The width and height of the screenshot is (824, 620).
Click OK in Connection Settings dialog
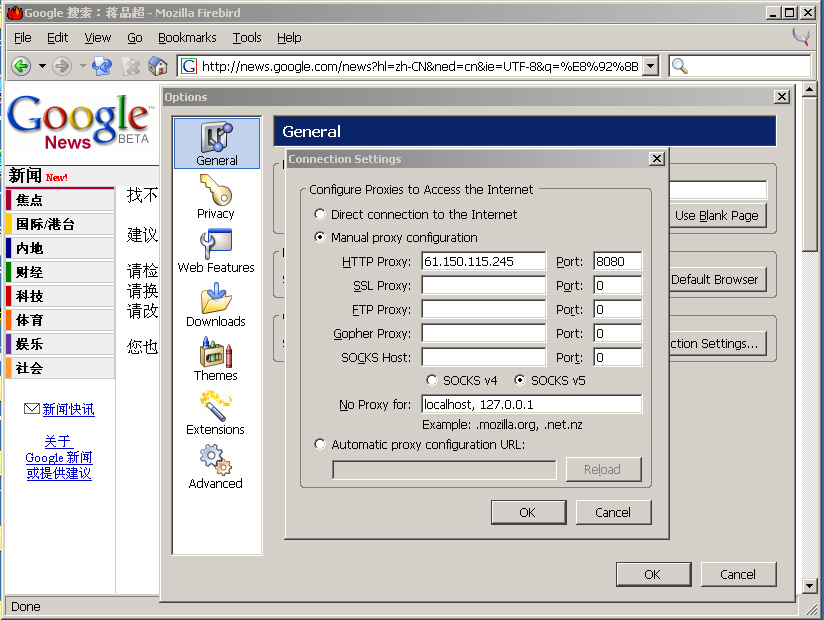[x=528, y=512]
